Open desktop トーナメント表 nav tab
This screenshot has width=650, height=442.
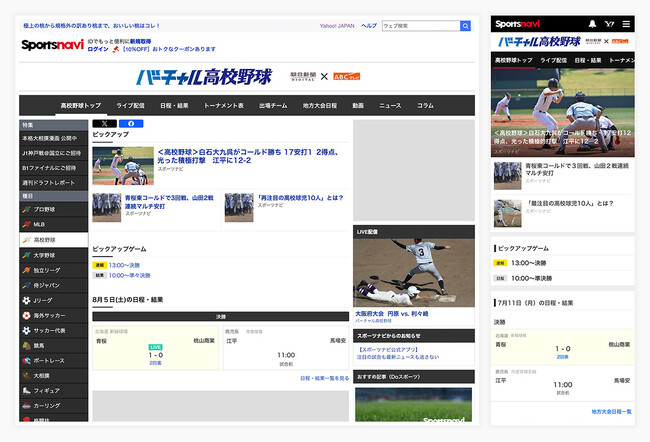tap(224, 106)
